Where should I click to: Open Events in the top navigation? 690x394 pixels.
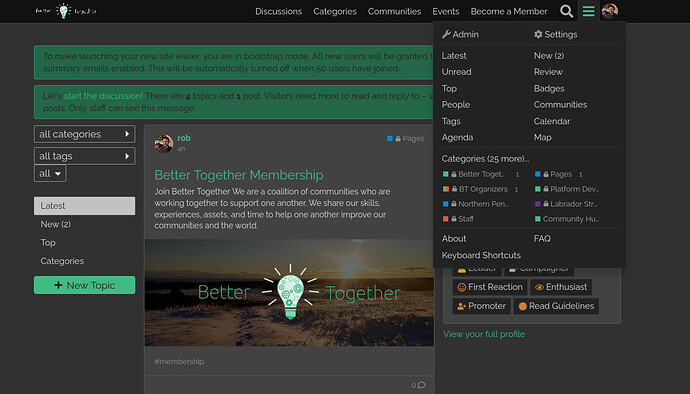446,11
